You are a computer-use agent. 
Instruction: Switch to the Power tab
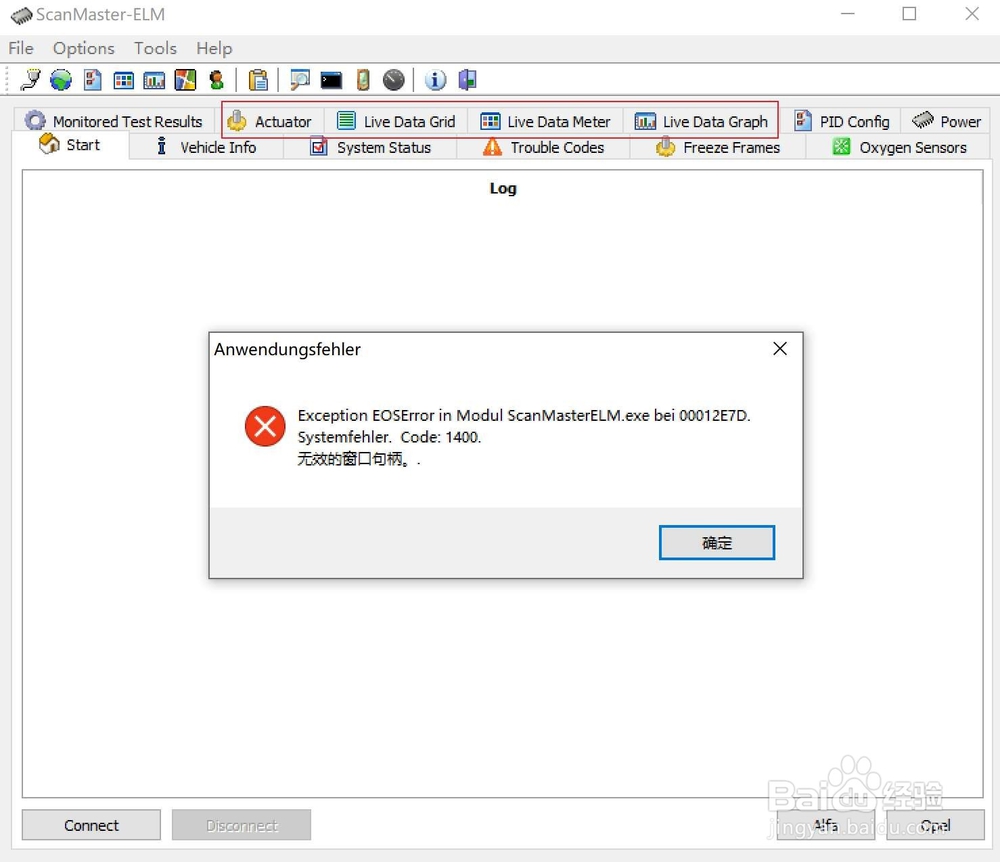pos(946,121)
